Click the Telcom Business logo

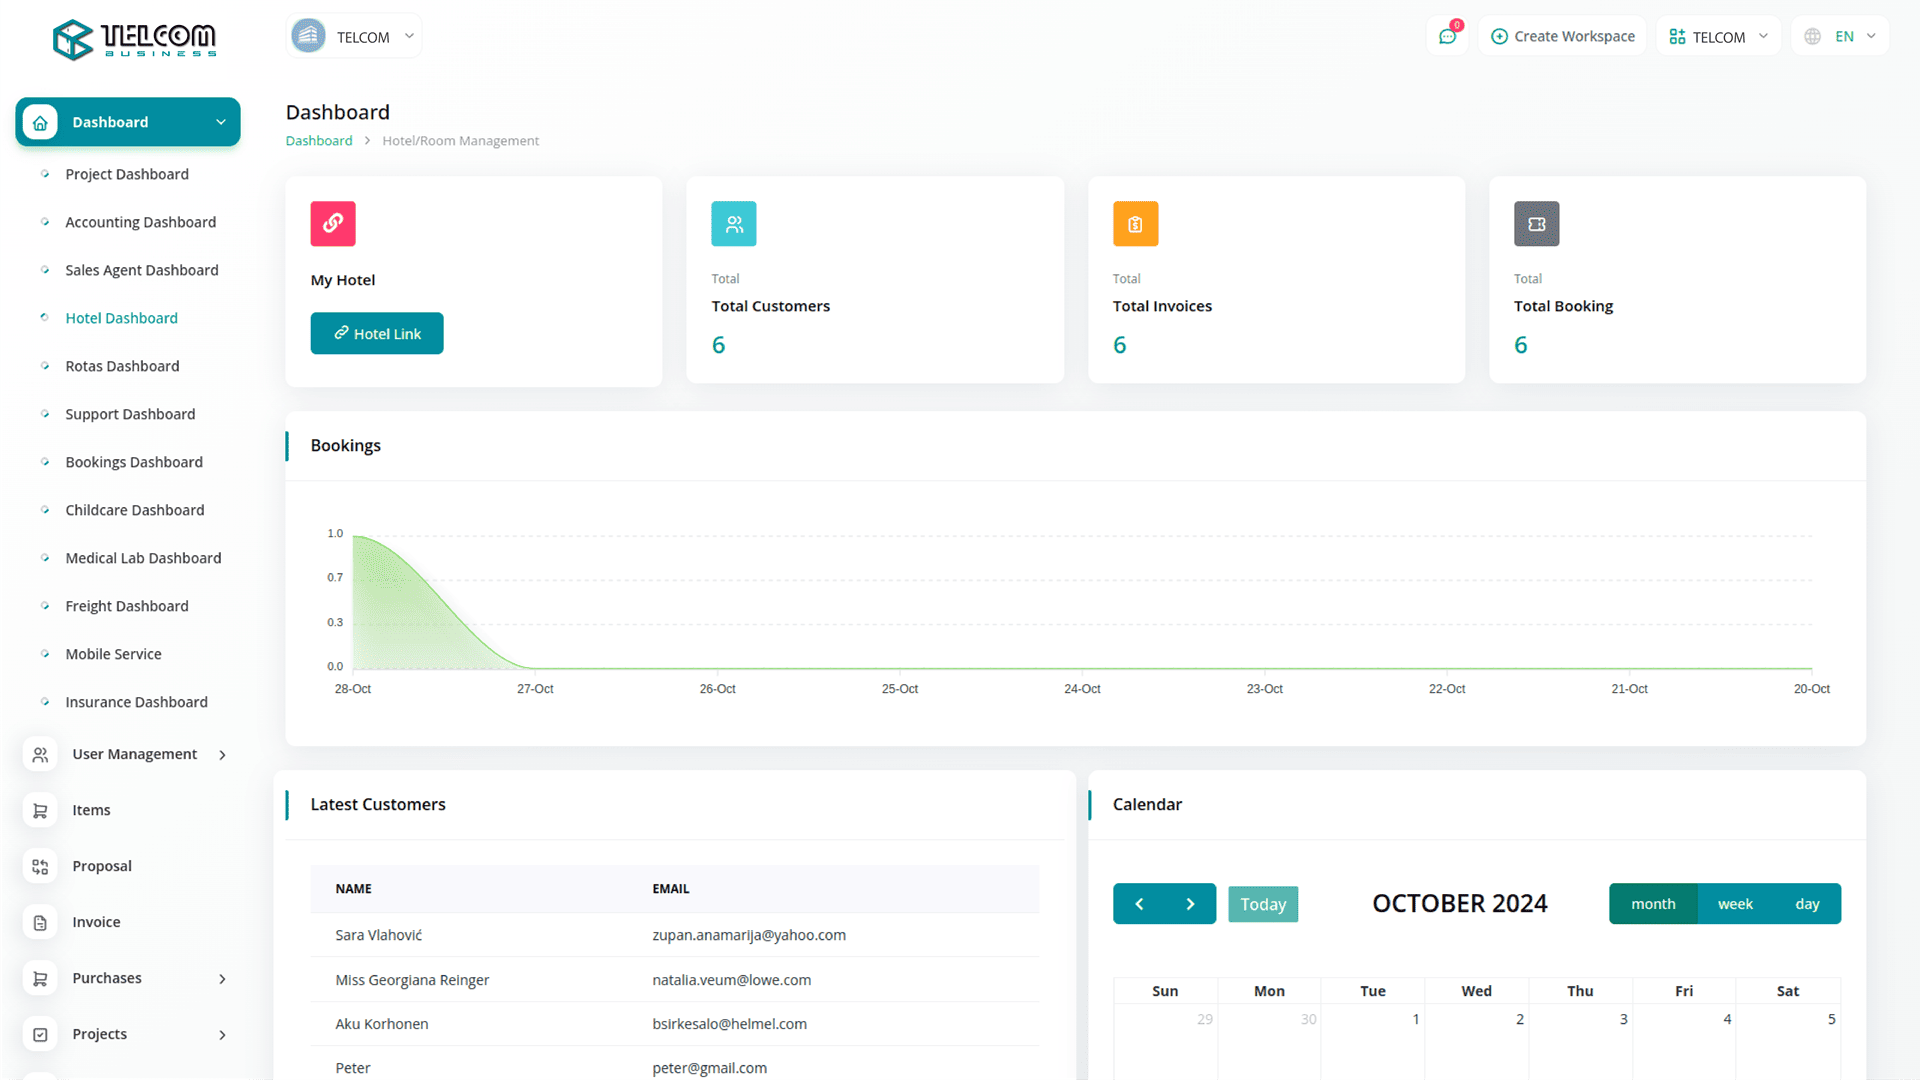[x=134, y=40]
